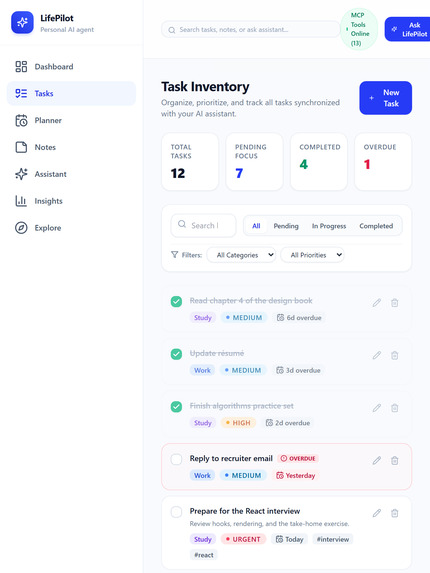The width and height of the screenshot is (430, 573).
Task: Edit the Reply to recruiter email task
Action: tap(377, 460)
